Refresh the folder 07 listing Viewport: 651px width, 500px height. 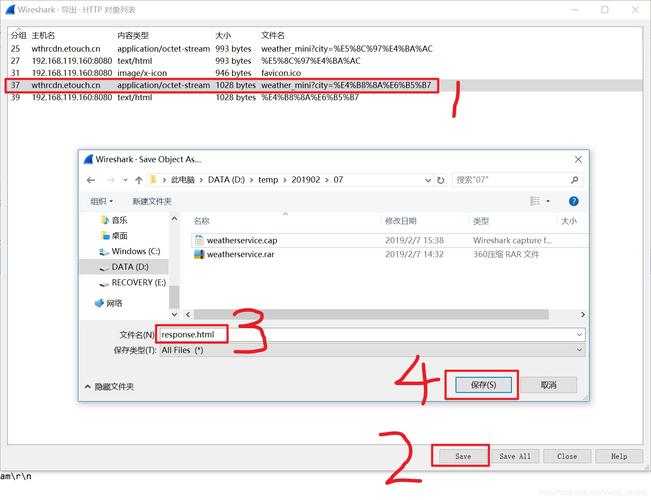[441, 180]
